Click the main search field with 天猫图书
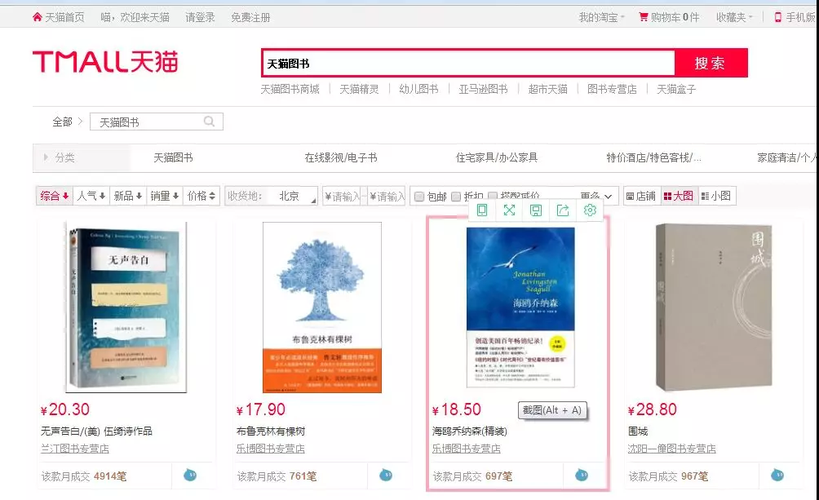819x500 pixels. click(x=469, y=63)
